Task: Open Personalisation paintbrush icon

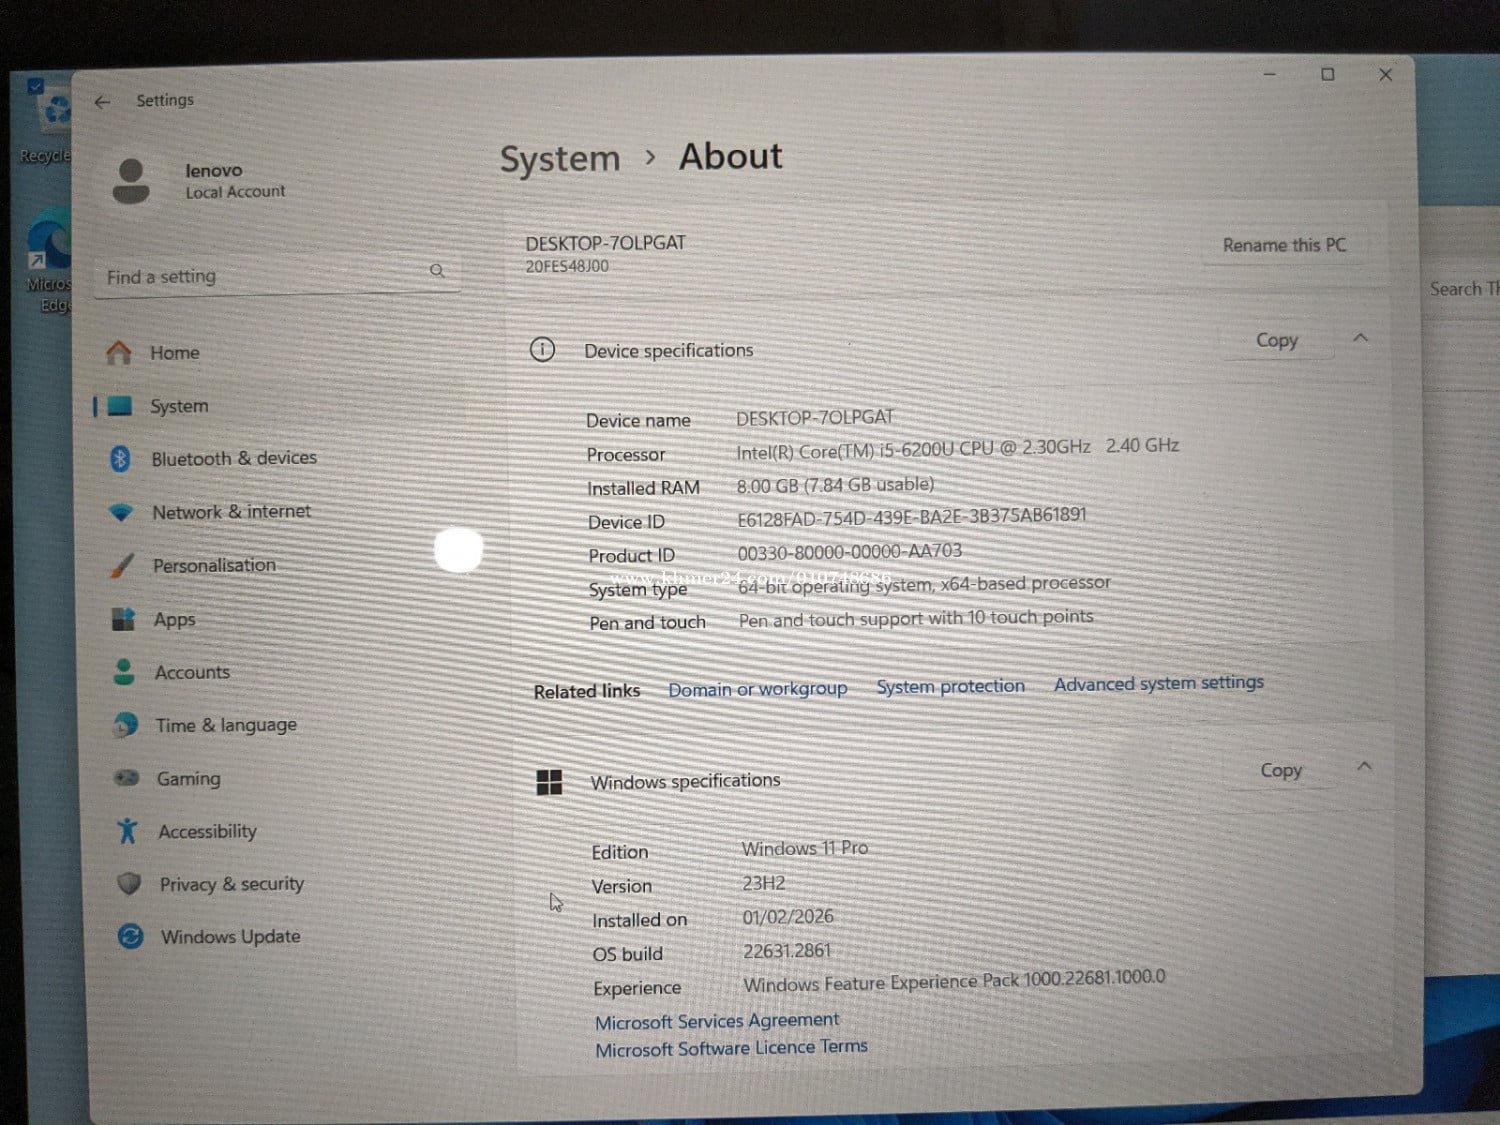Action: (x=122, y=566)
